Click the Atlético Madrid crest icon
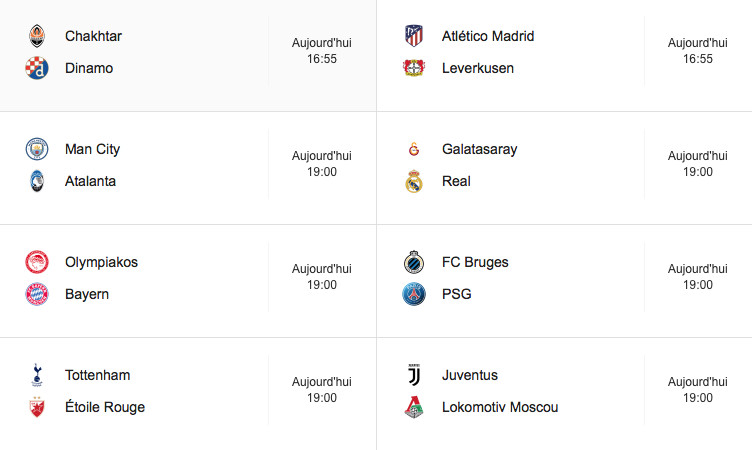Viewport: 752px width, 450px height. [414, 36]
